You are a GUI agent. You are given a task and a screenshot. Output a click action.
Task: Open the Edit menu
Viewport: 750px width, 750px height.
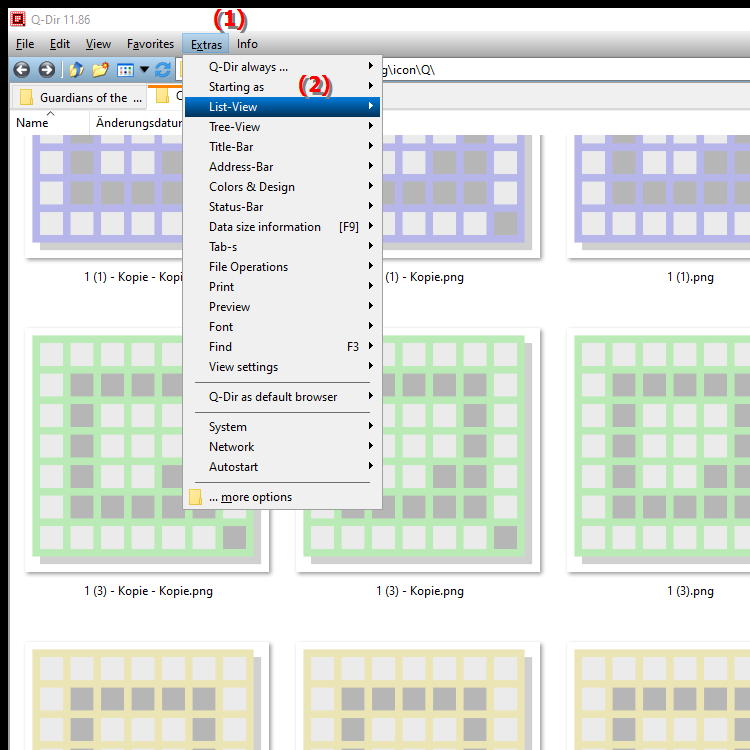[x=60, y=44]
